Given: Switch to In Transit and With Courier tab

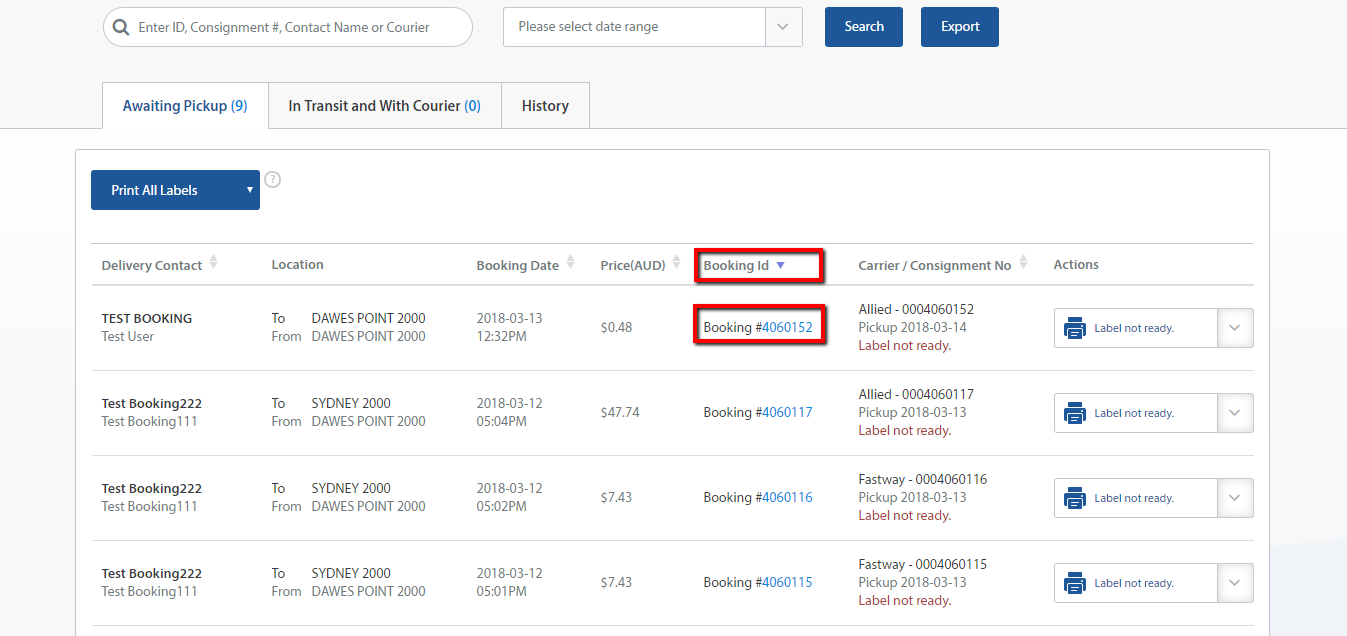Looking at the screenshot, I should point(384,106).
